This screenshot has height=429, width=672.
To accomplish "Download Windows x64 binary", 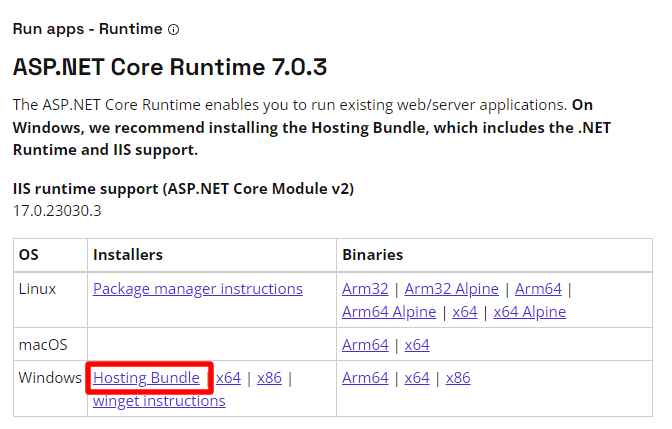I will (x=417, y=378).
